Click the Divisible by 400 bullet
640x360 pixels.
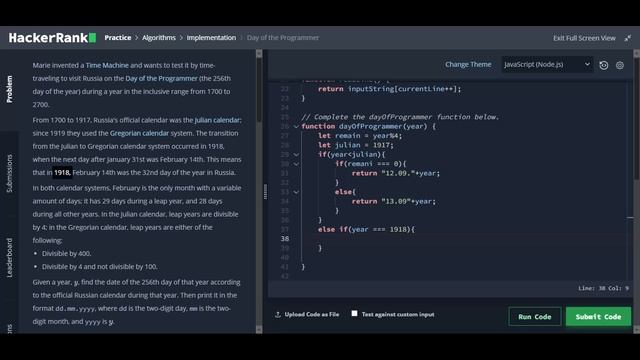66,253
